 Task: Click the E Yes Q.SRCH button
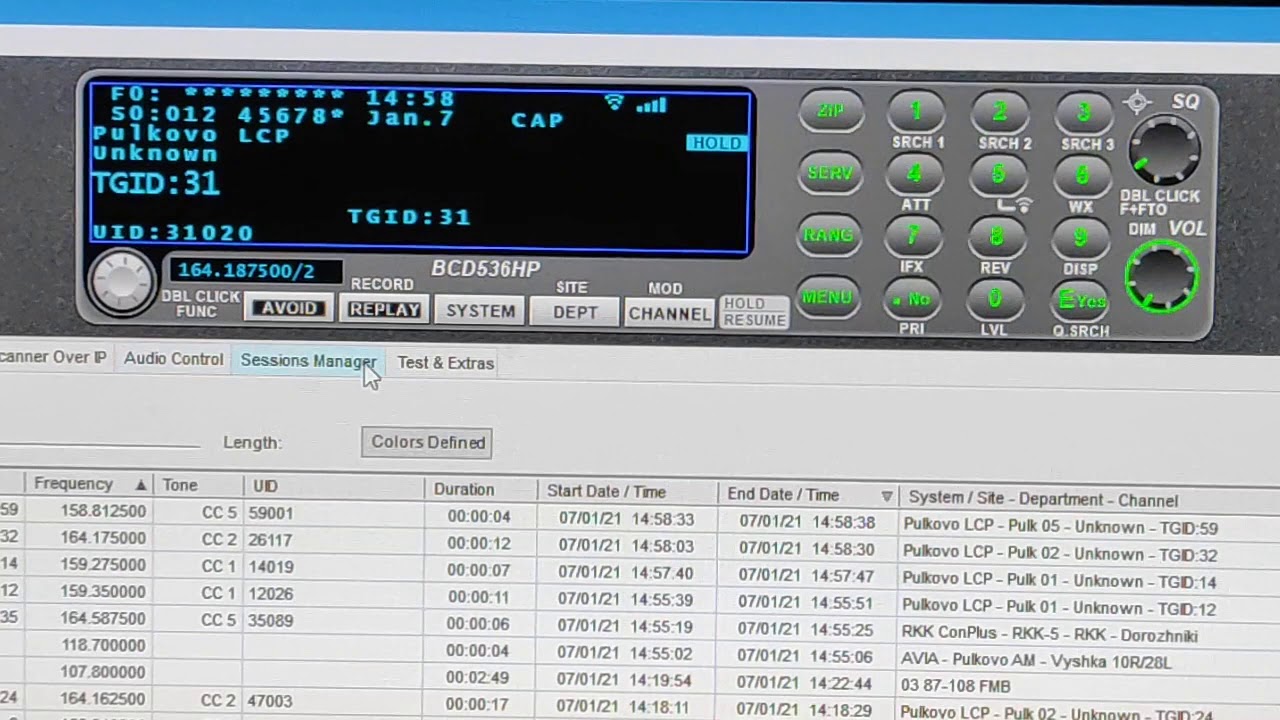1080,301
